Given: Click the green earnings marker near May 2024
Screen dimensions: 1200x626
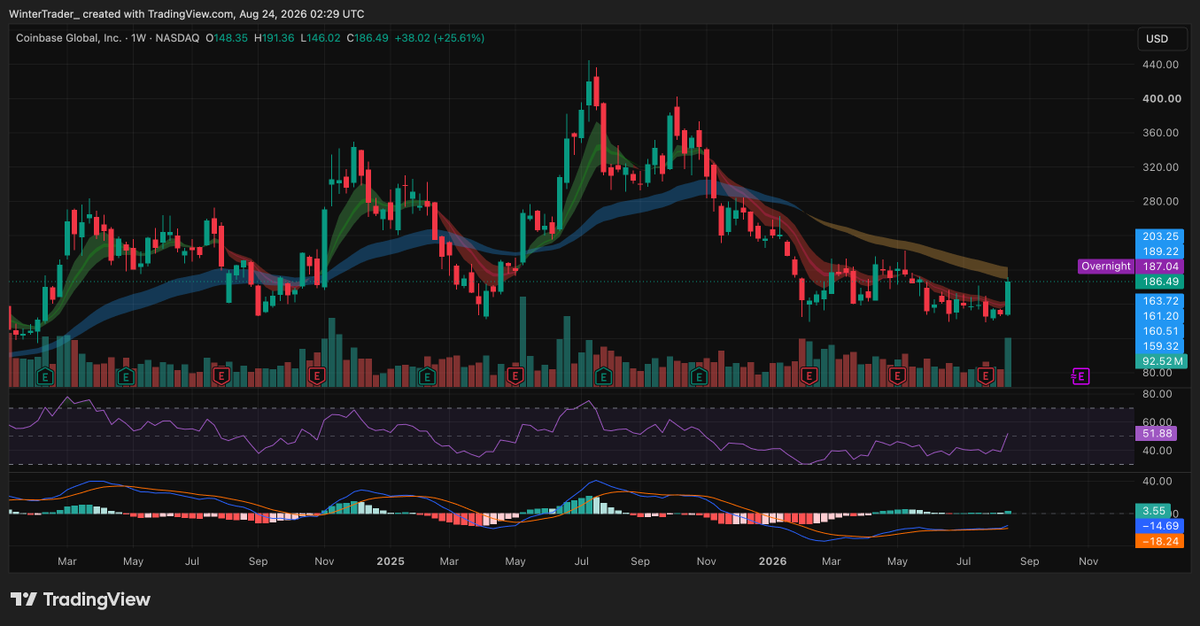Looking at the screenshot, I should tap(126, 377).
